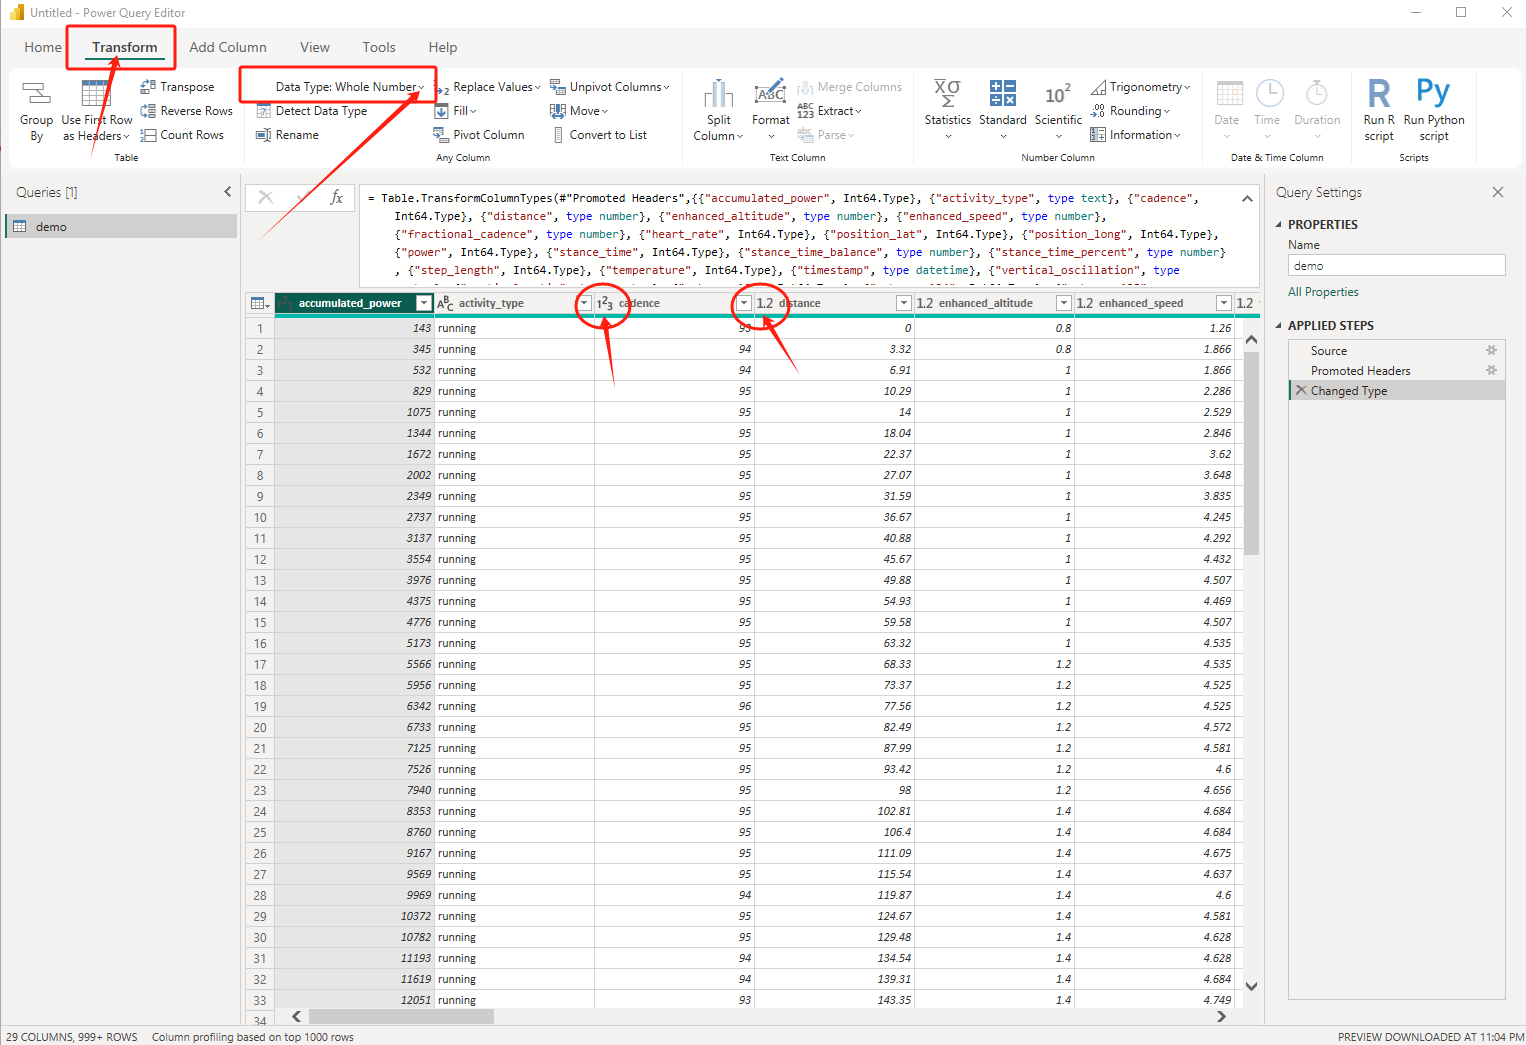Open Unpivot Columns dropdown
1526x1045 pixels.
click(x=610, y=87)
